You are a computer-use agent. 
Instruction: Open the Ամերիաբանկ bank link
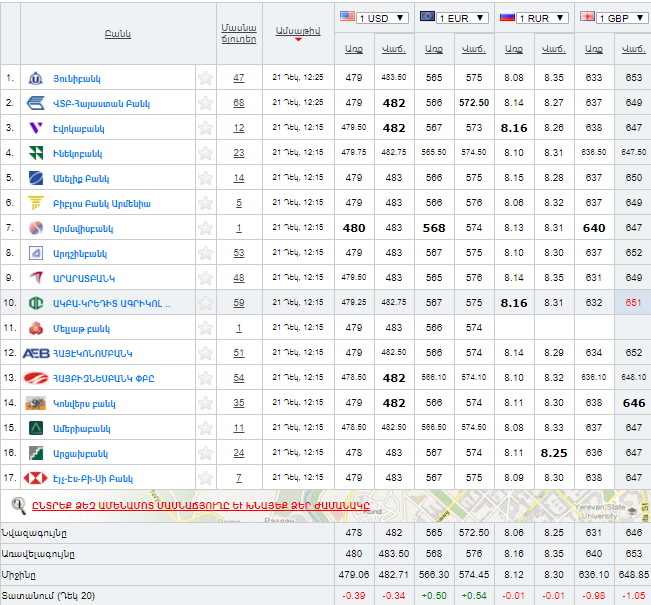pos(82,429)
